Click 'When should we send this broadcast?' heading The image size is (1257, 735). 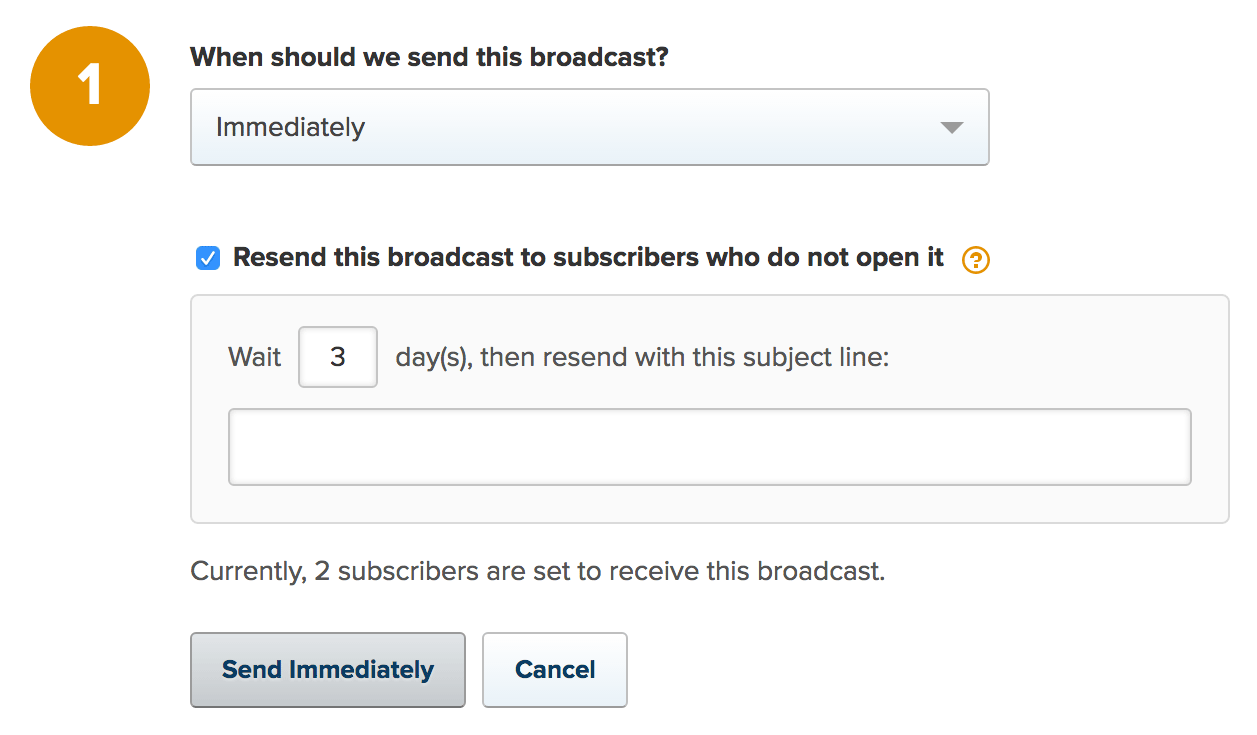[429, 57]
